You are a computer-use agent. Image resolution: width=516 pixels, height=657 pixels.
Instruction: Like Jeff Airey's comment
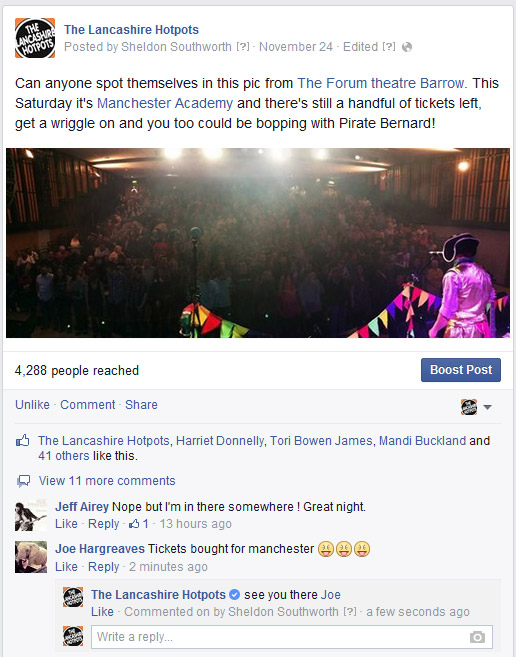66,524
